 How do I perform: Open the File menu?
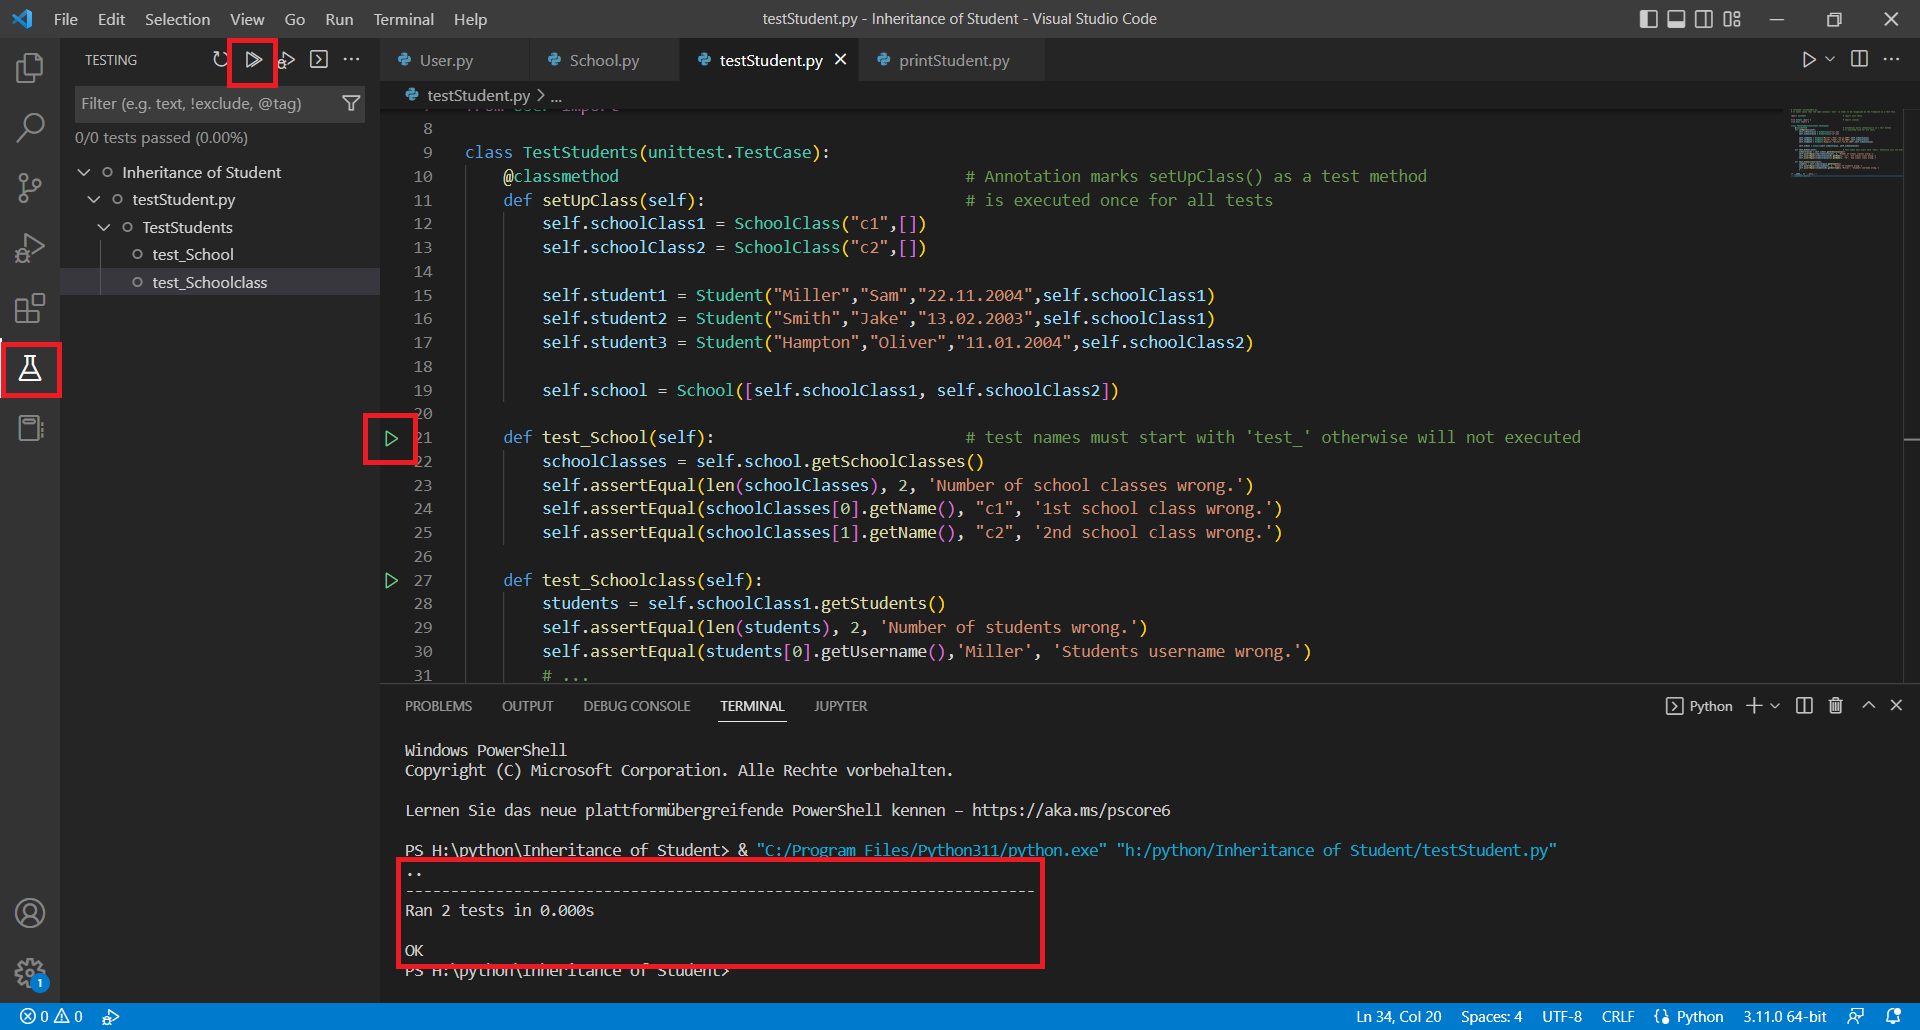tap(65, 19)
